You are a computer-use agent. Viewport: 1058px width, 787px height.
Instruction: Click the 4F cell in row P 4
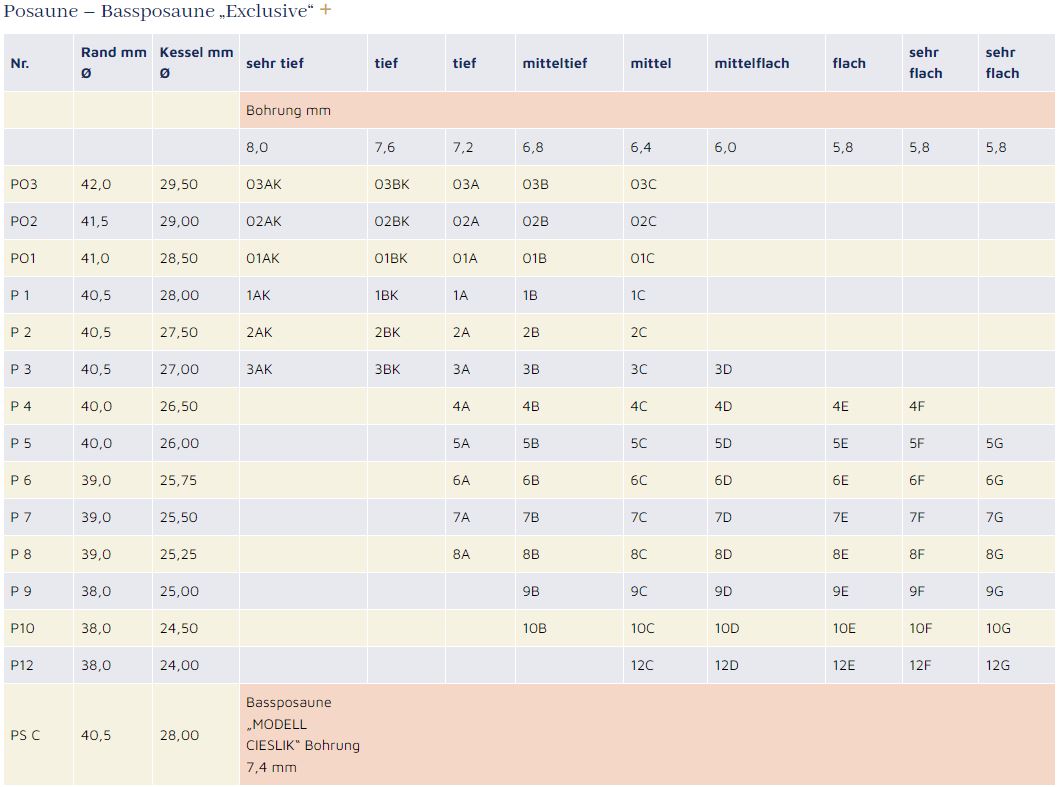click(x=917, y=406)
